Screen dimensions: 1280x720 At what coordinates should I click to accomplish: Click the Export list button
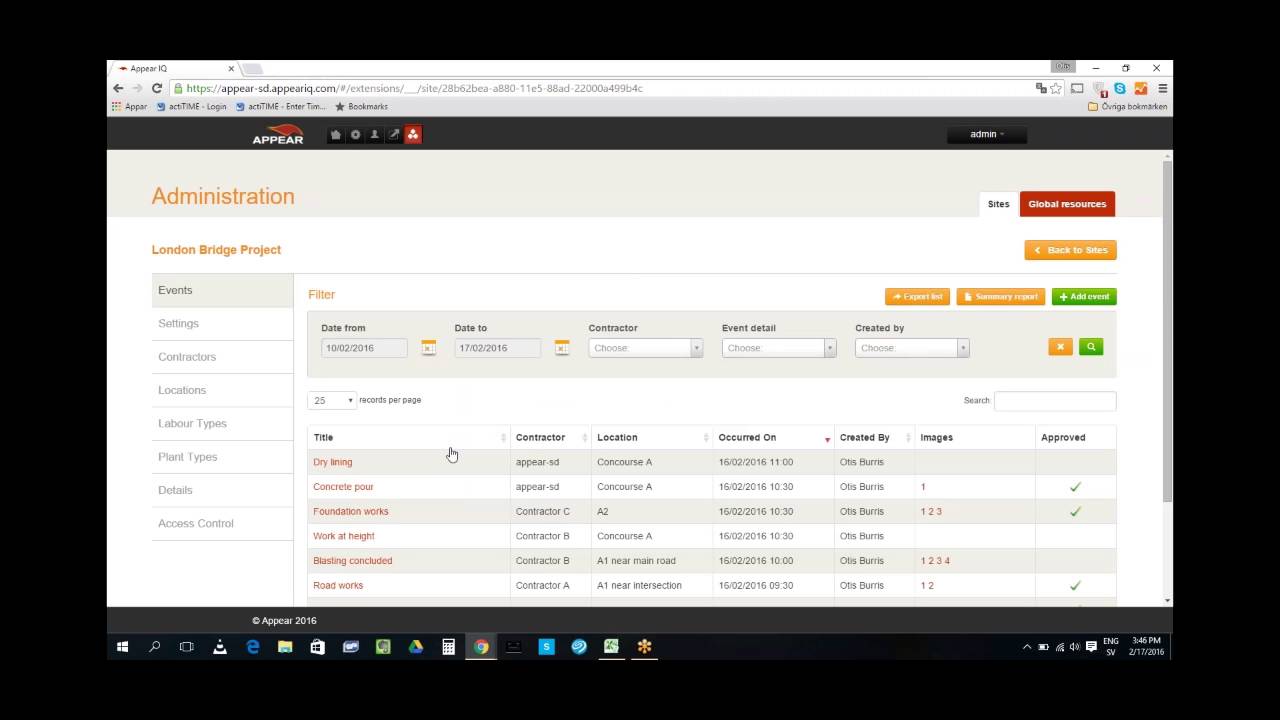point(917,297)
